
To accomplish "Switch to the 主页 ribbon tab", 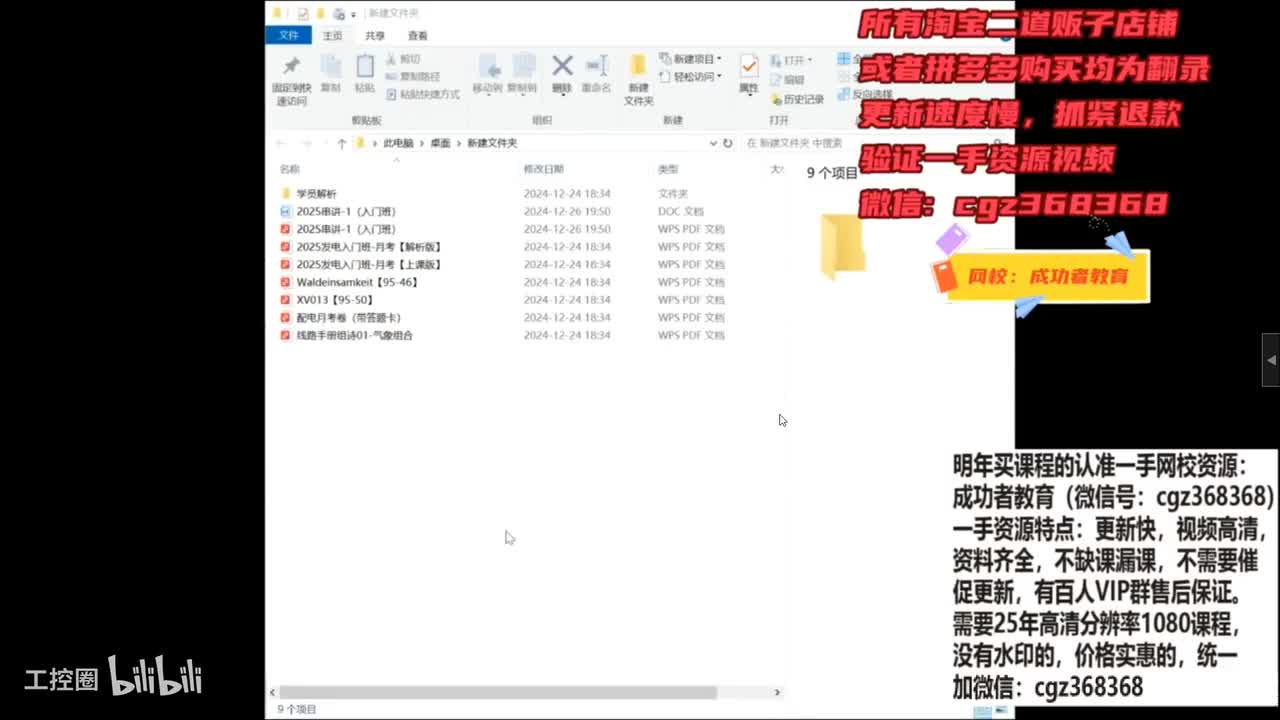I will coord(333,35).
